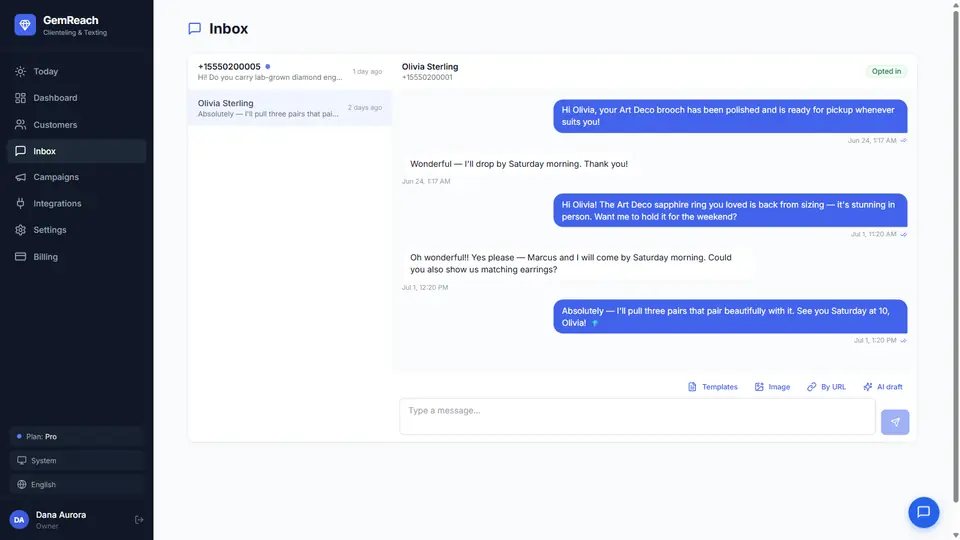Go to the Billing page
960x540 pixels.
pos(77,257)
